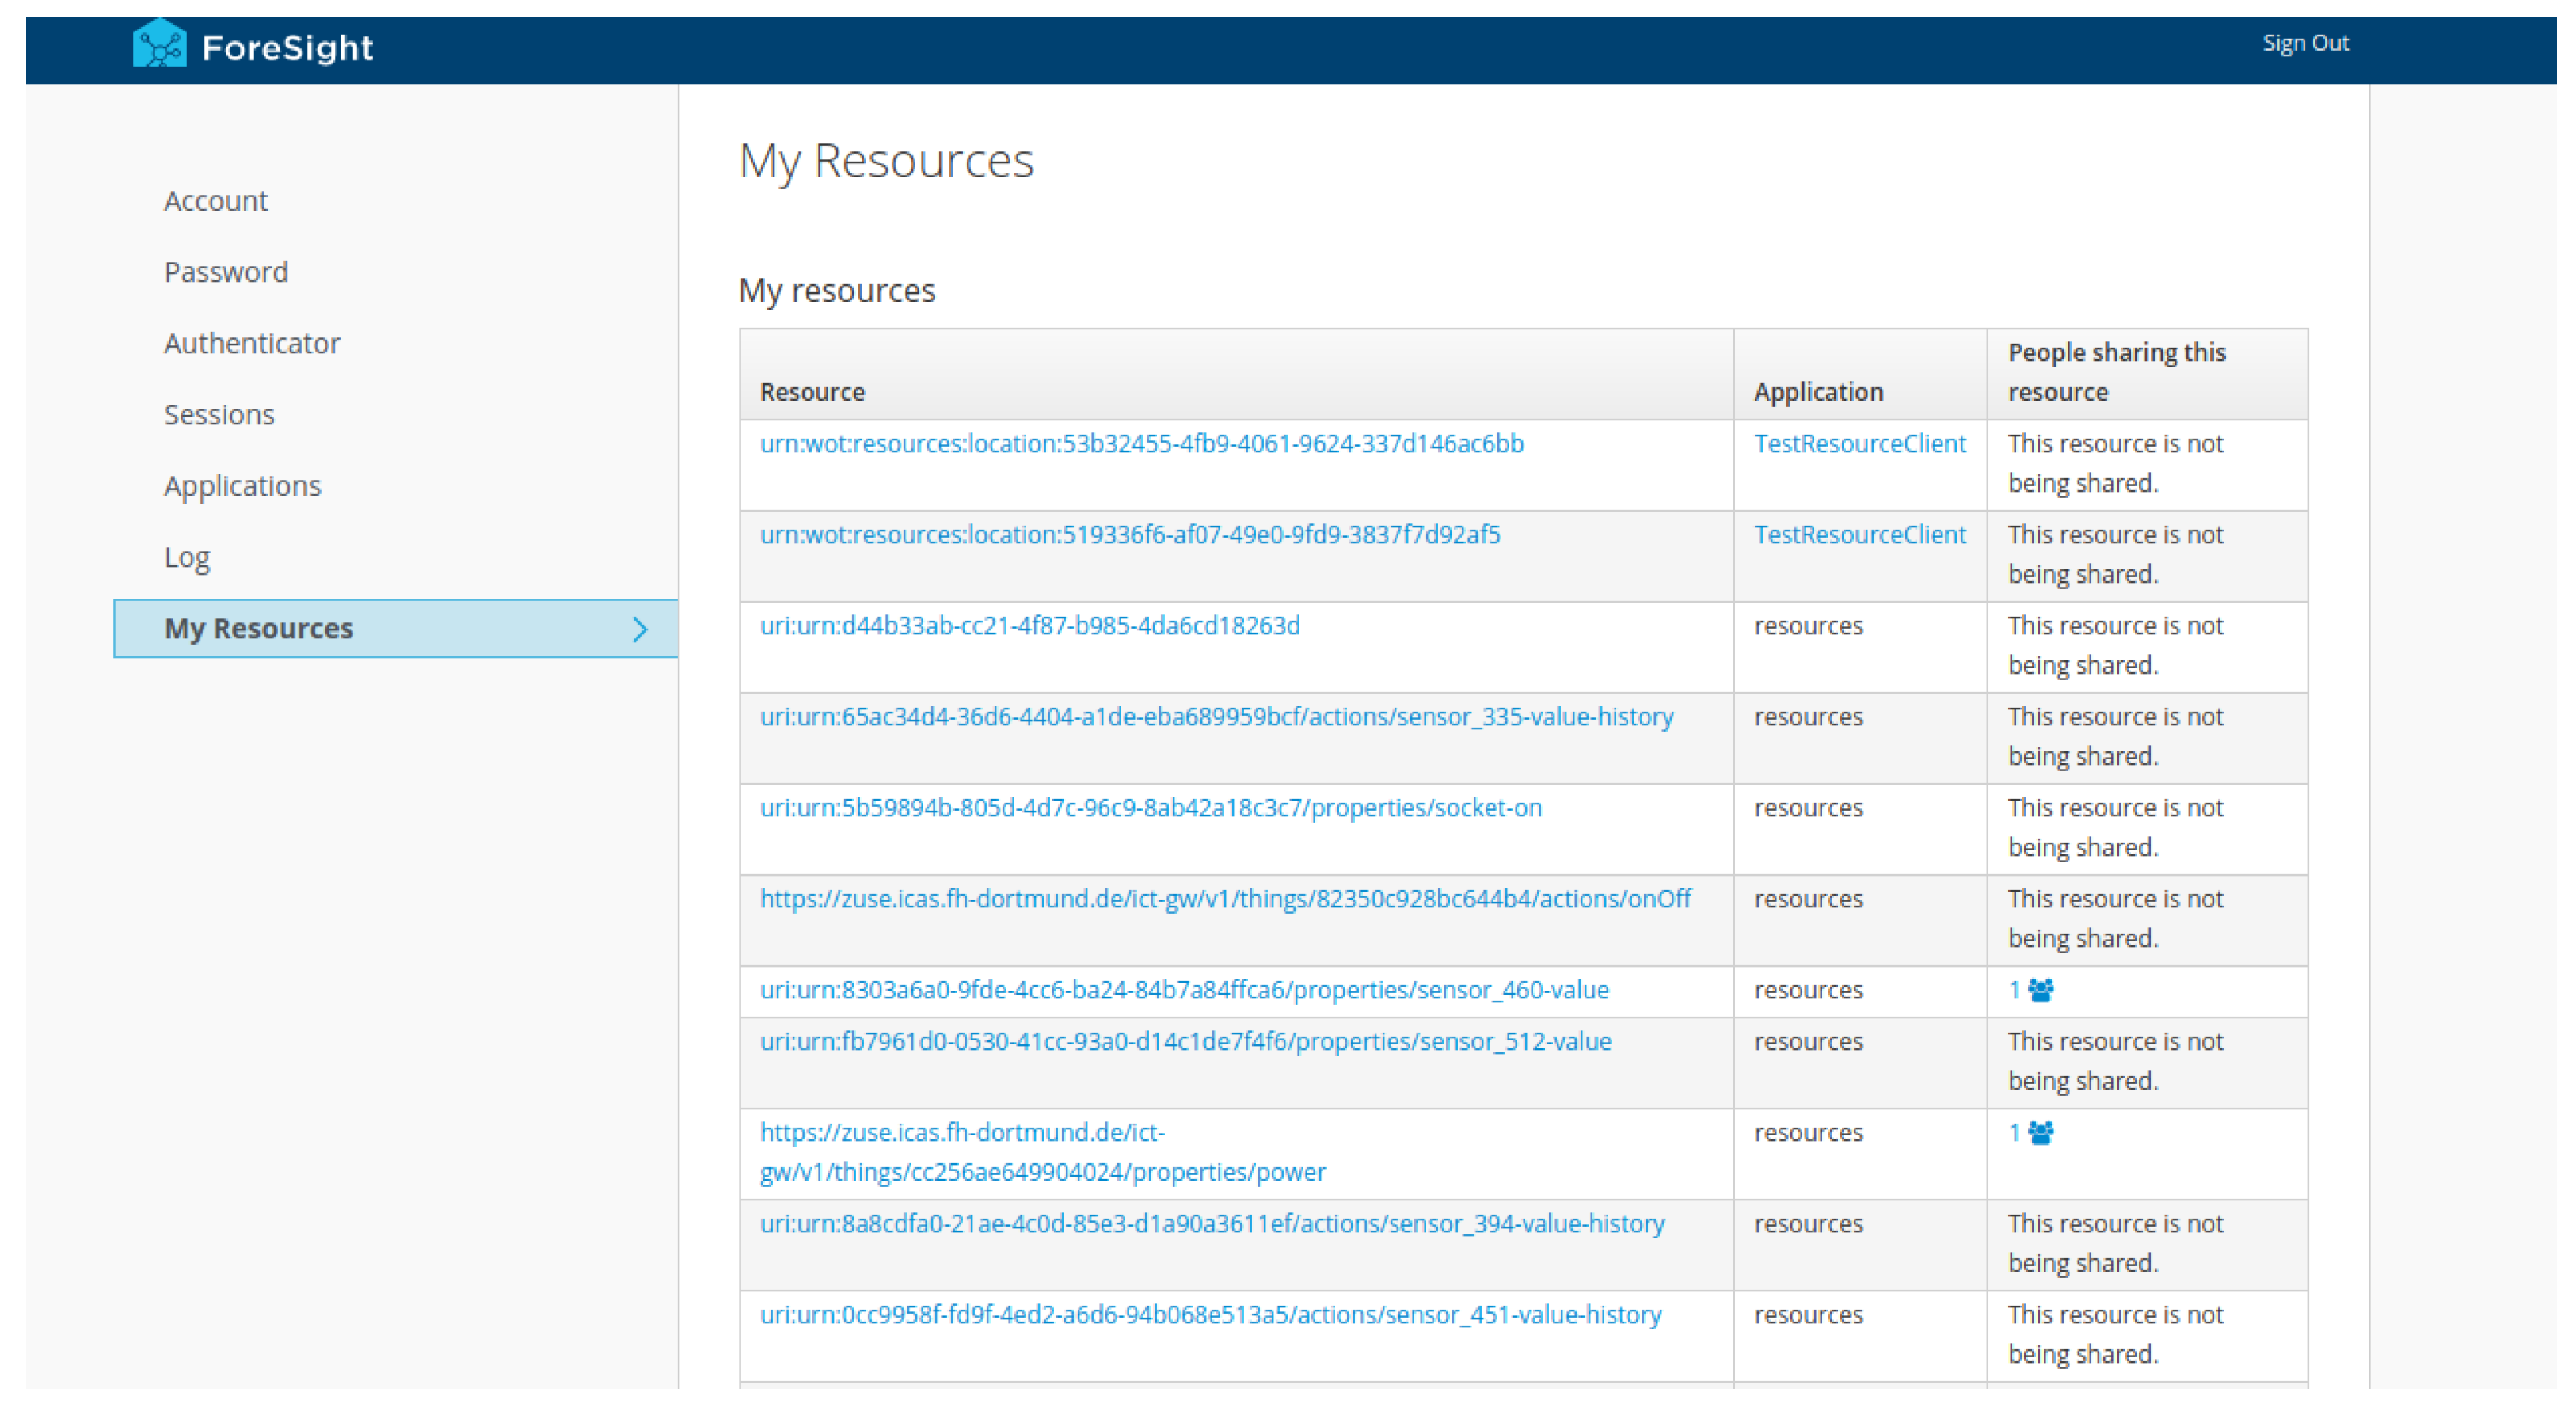Open the actions/onOff resource URL
The height and width of the screenshot is (1415, 2576).
pyautogui.click(x=1225, y=899)
